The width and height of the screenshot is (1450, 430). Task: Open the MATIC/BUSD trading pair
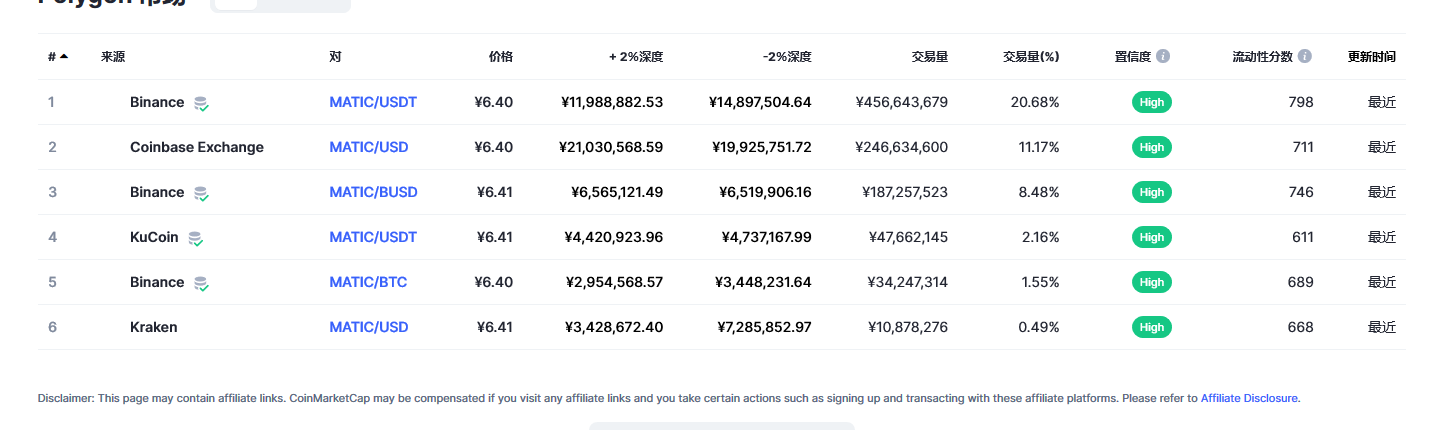pyautogui.click(x=374, y=192)
